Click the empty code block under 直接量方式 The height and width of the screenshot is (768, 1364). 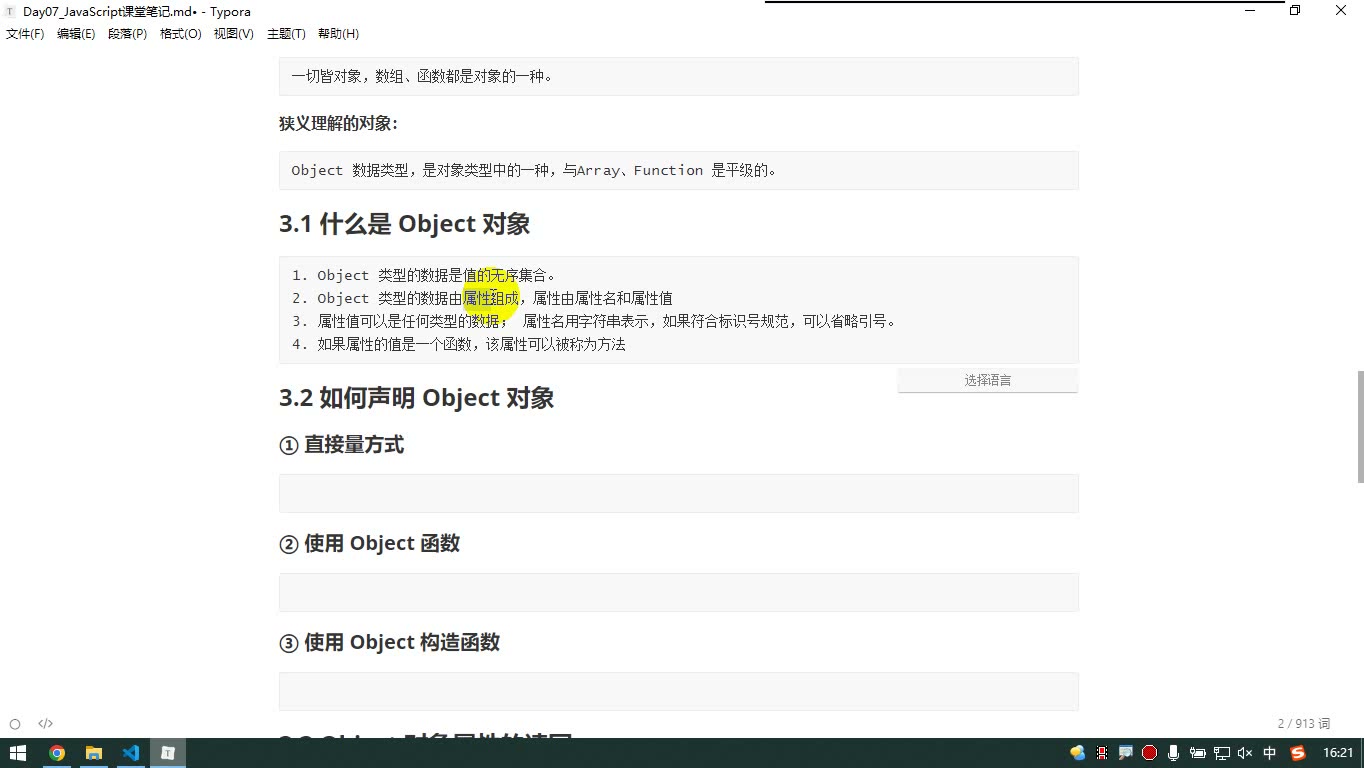click(678, 494)
